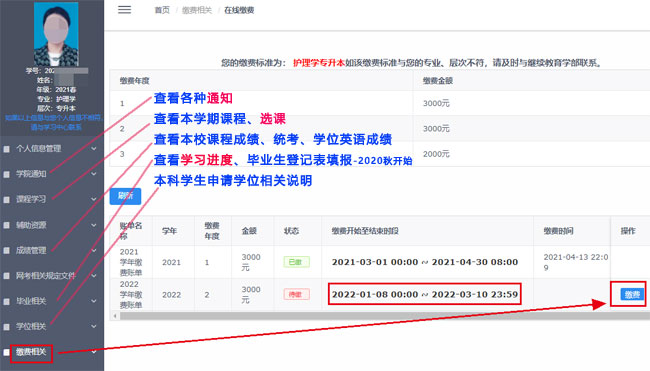
Task: Click the 操作 column header
Action: (628, 231)
